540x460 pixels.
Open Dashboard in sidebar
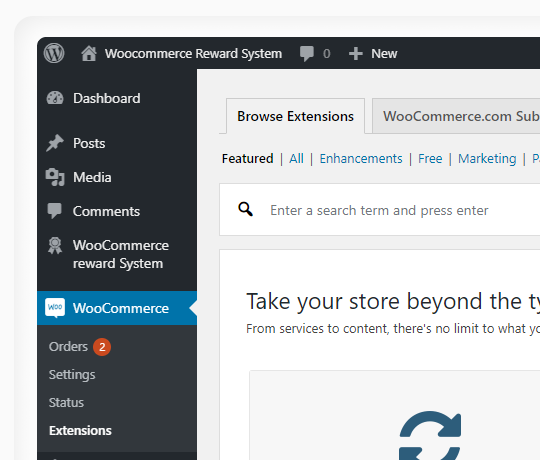tap(107, 98)
